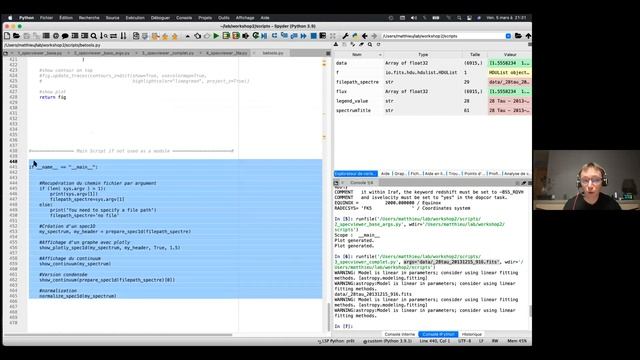This screenshot has width=640, height=360.
Task: Switch to betools.py editor tab
Action: click(273, 53)
